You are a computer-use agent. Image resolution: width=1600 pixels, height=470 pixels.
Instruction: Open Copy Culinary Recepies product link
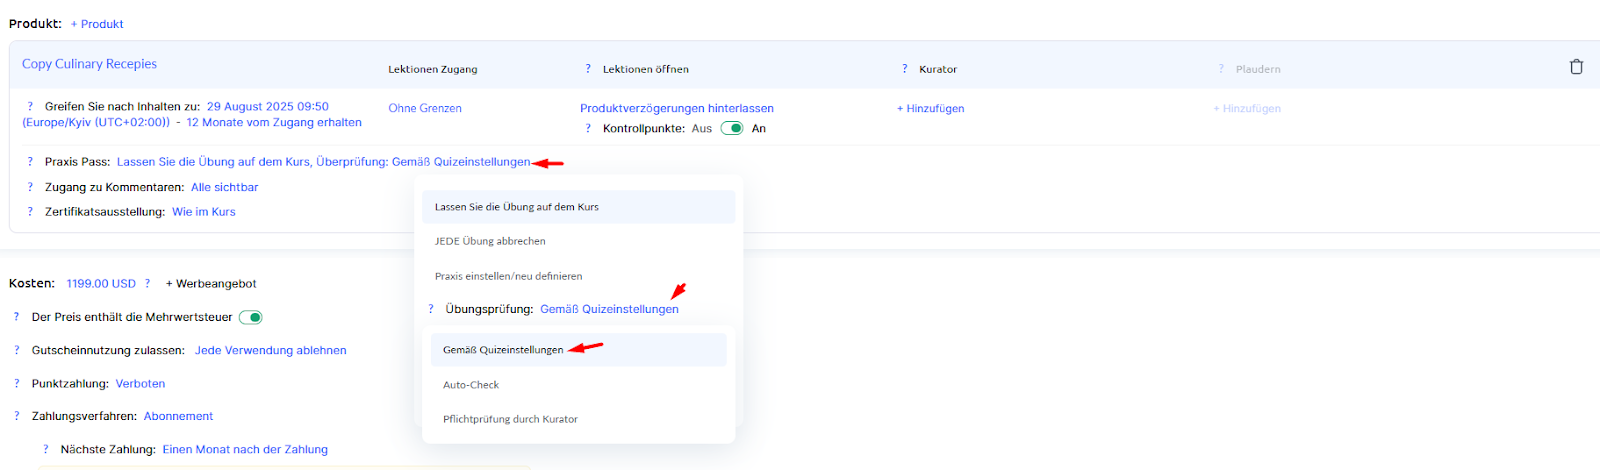pos(90,64)
